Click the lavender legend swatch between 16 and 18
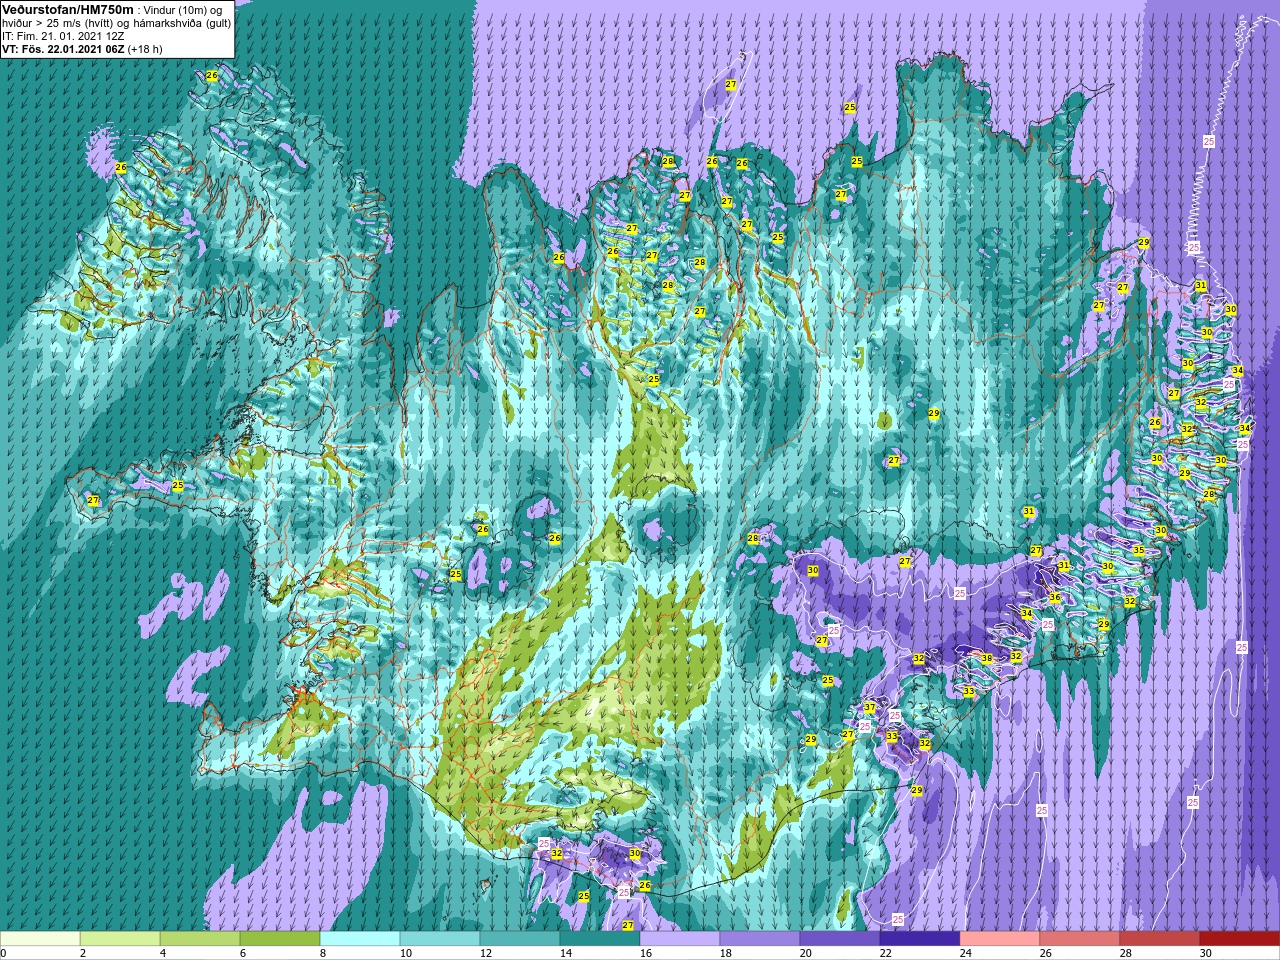Image resolution: width=1280 pixels, height=960 pixels. click(680, 940)
